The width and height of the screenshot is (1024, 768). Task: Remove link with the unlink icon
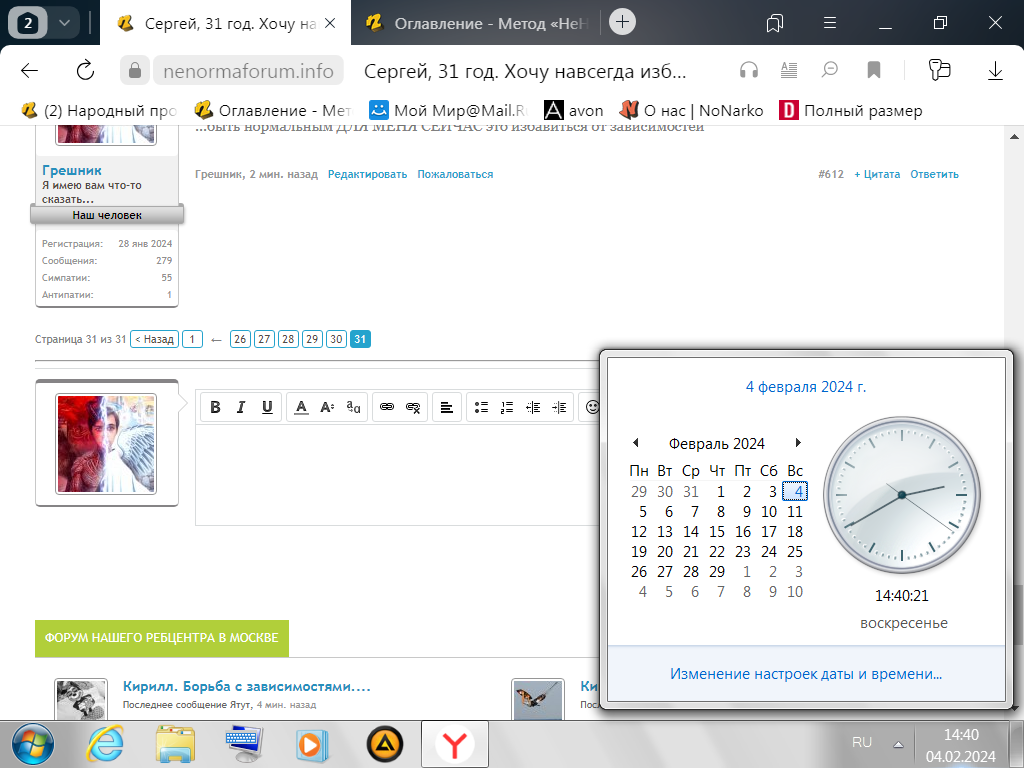coord(413,407)
